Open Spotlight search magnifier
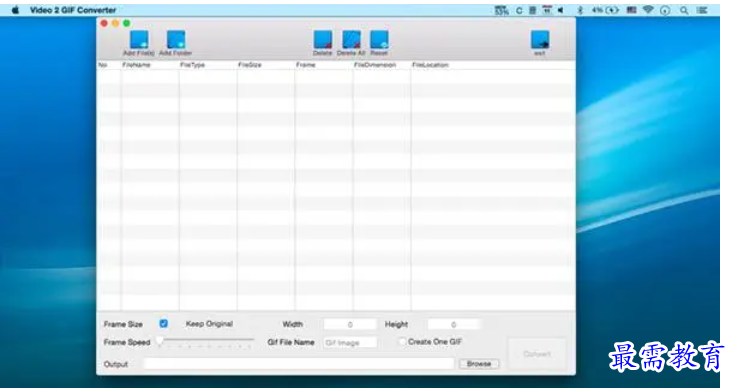The image size is (733, 388). 684,10
